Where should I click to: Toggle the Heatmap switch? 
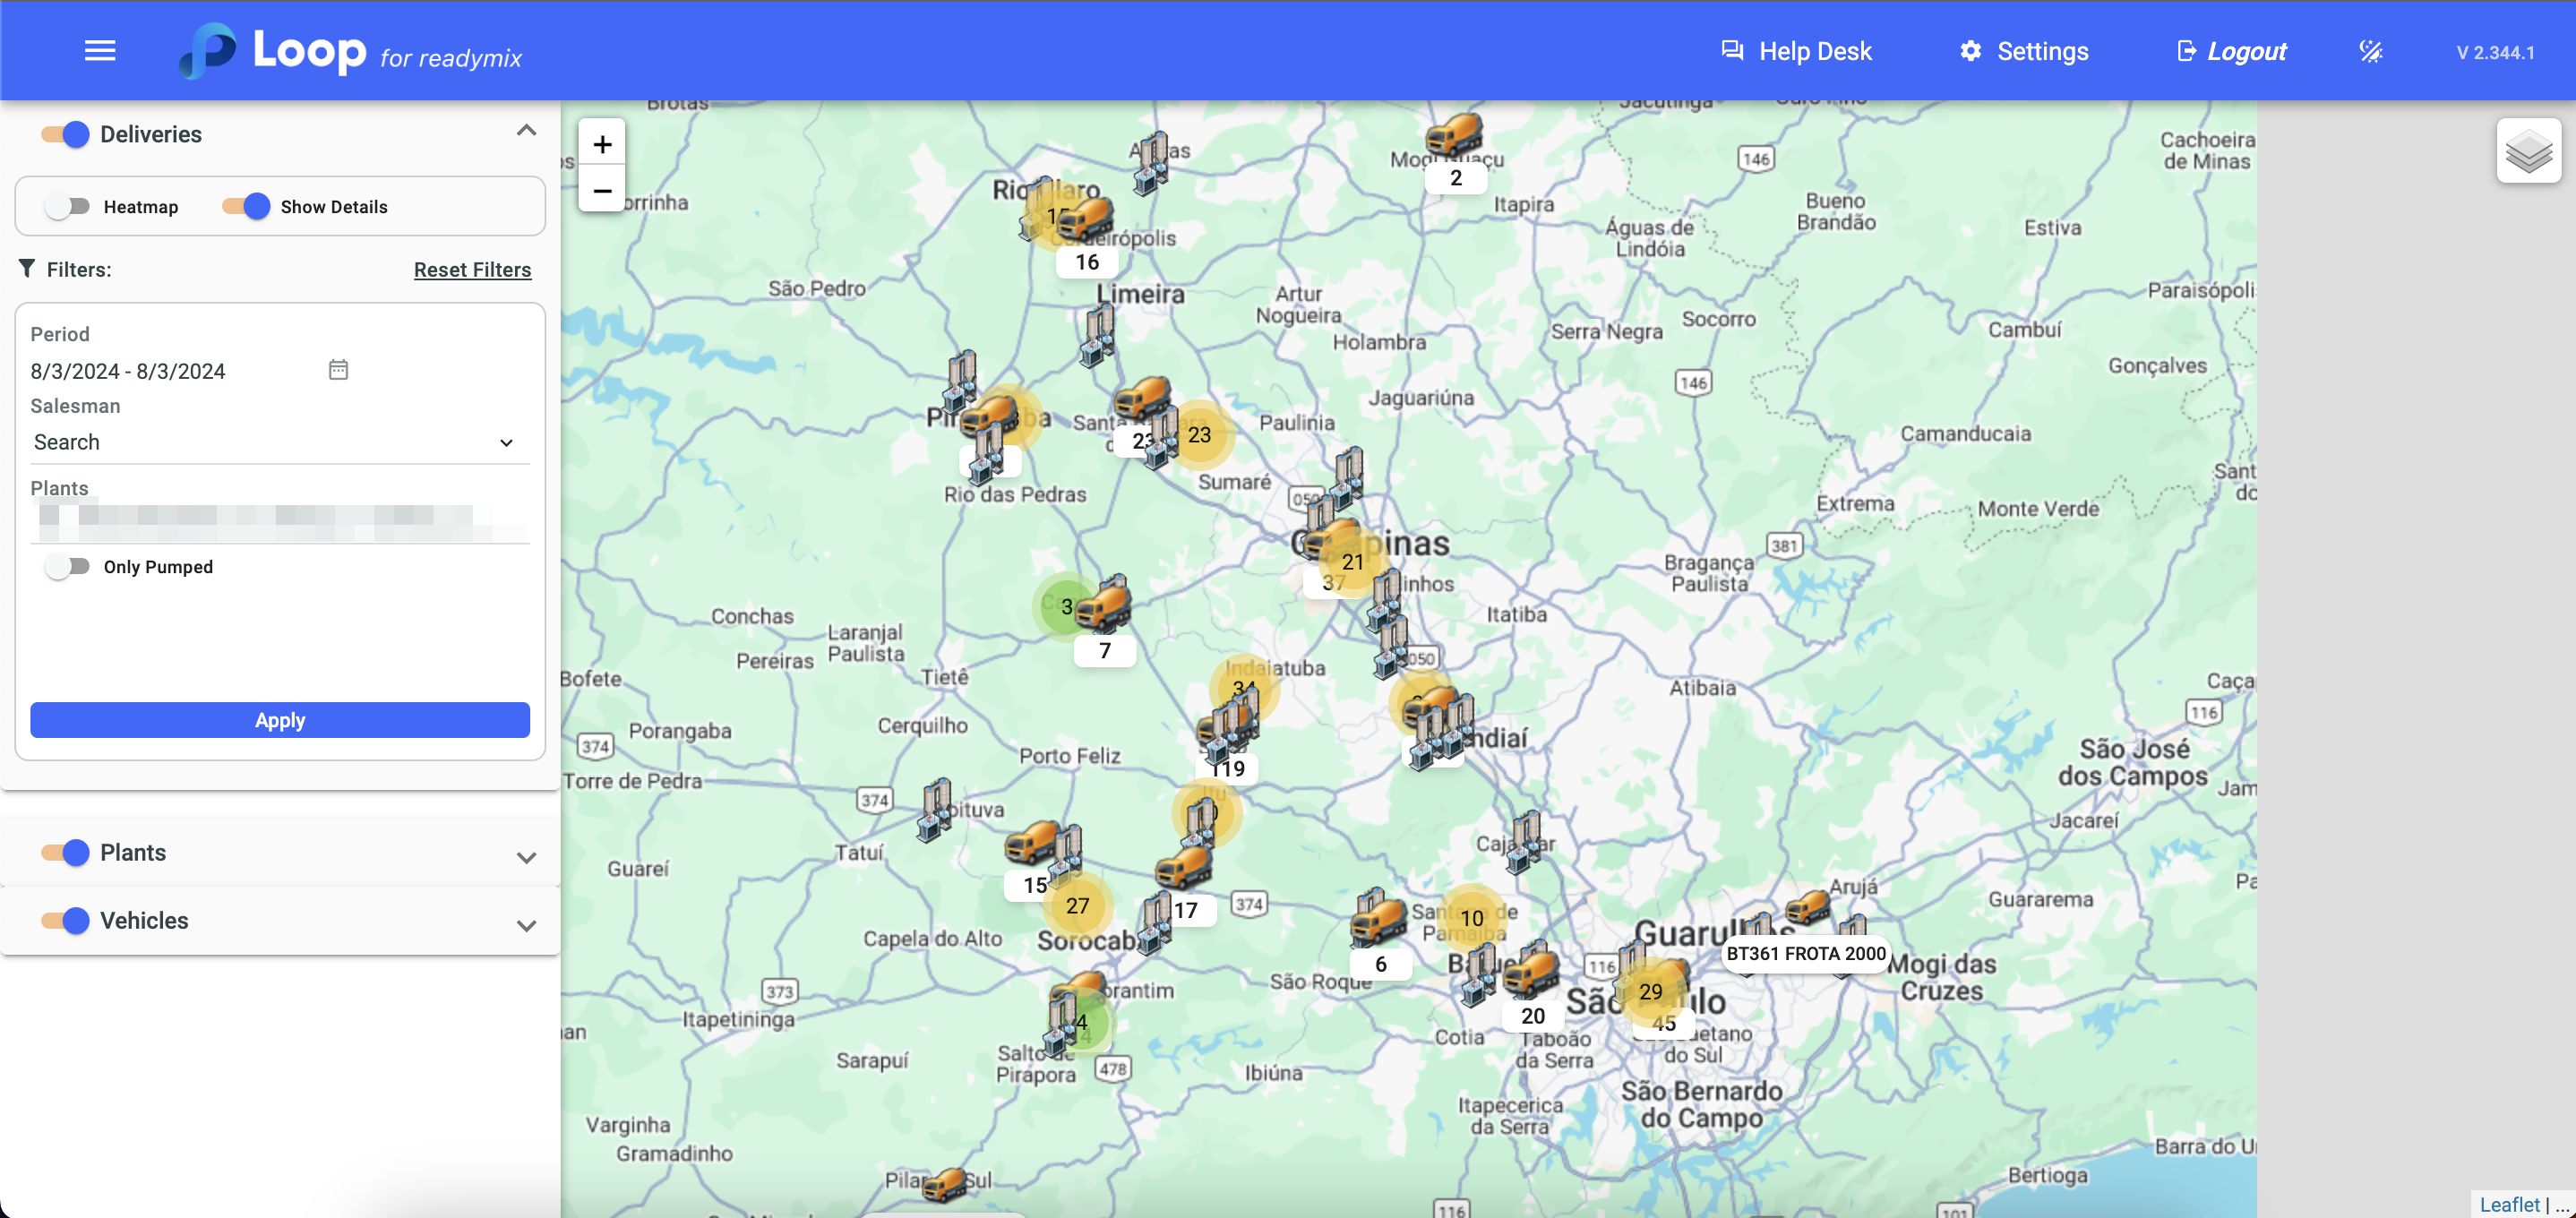68,207
